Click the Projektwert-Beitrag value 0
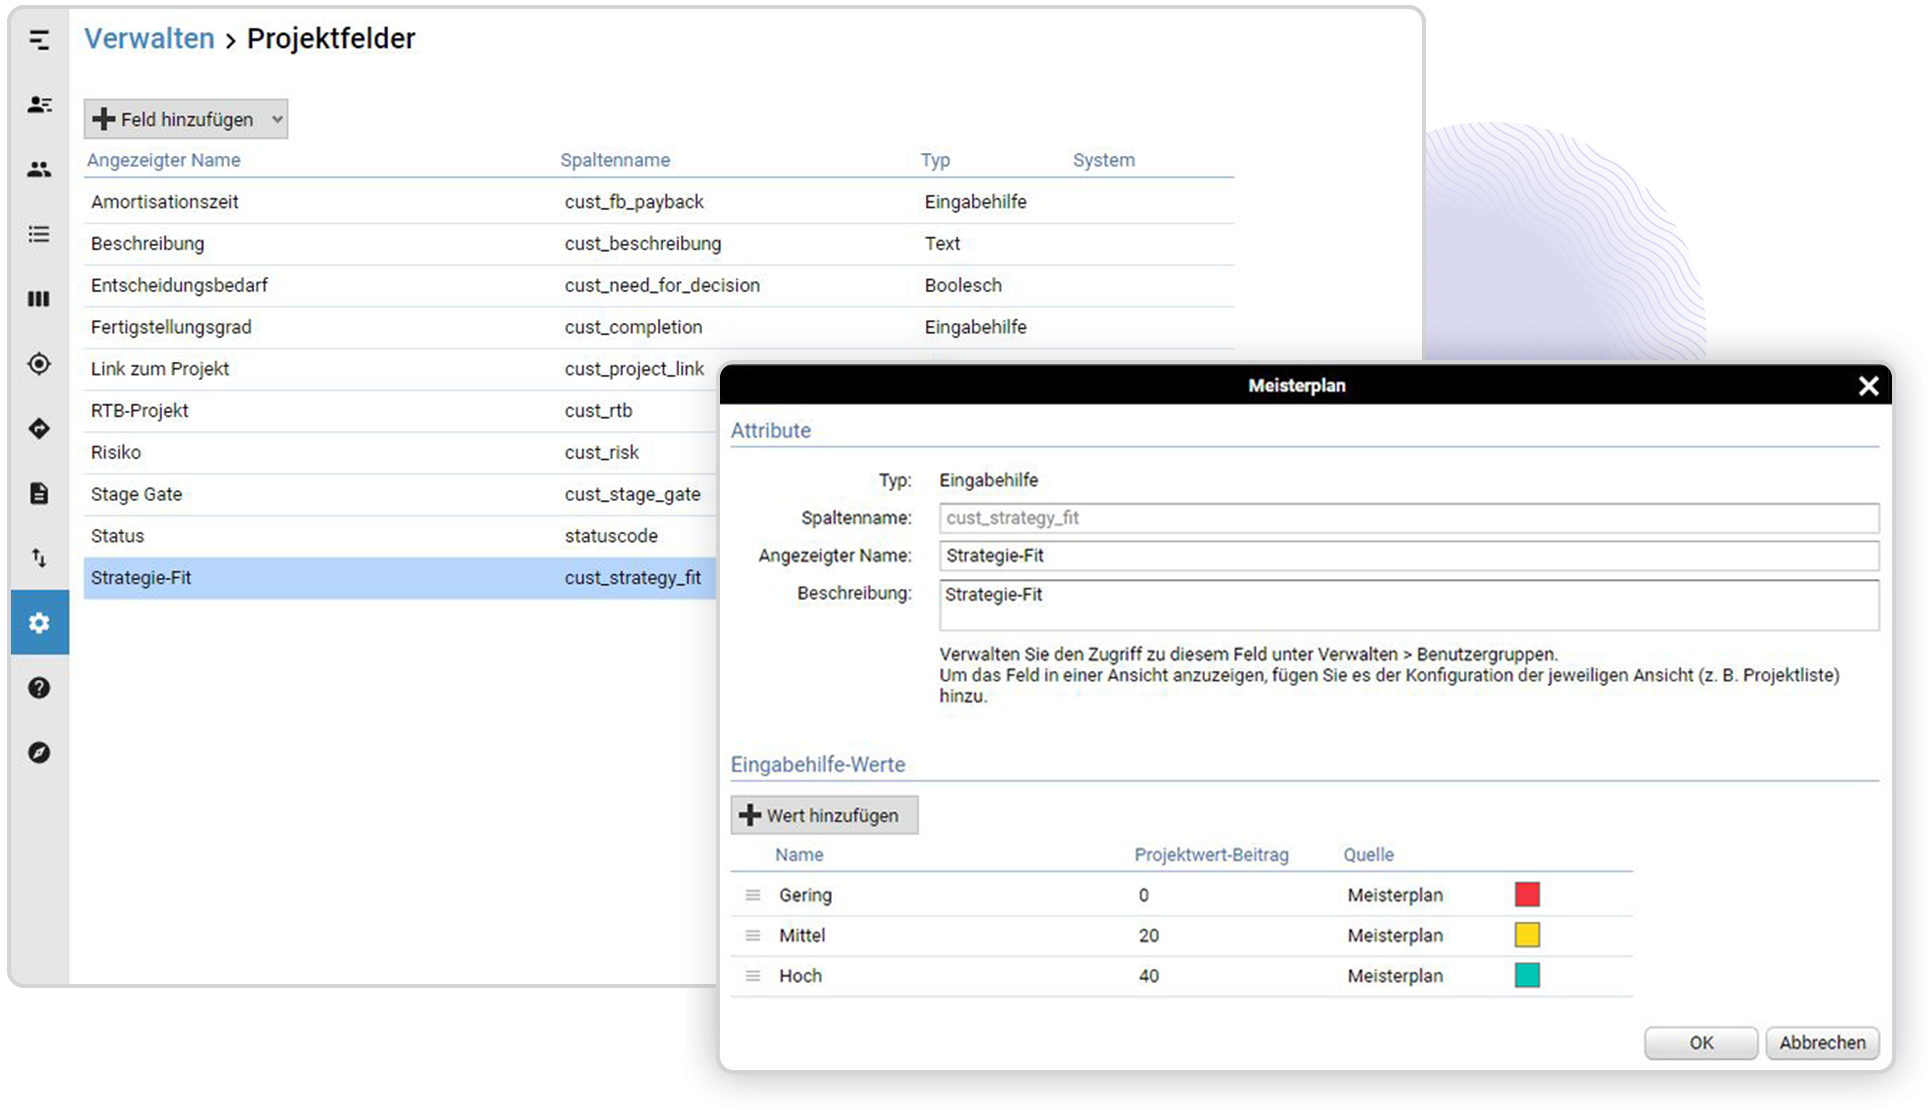1928x1110 pixels. [x=1143, y=895]
